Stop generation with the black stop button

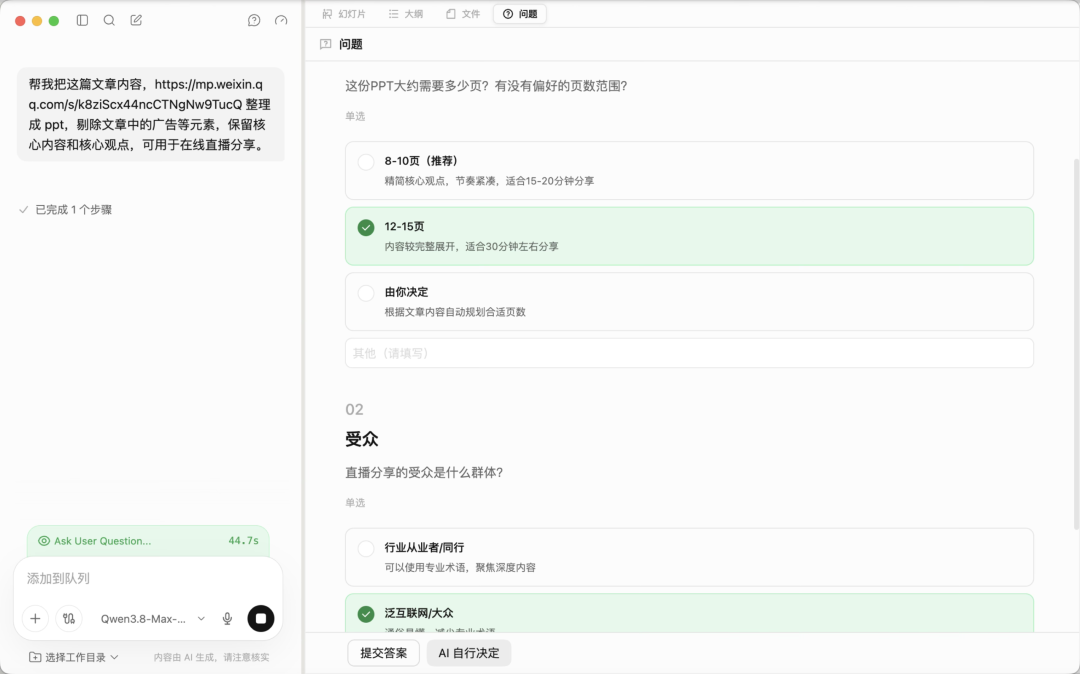tap(261, 618)
